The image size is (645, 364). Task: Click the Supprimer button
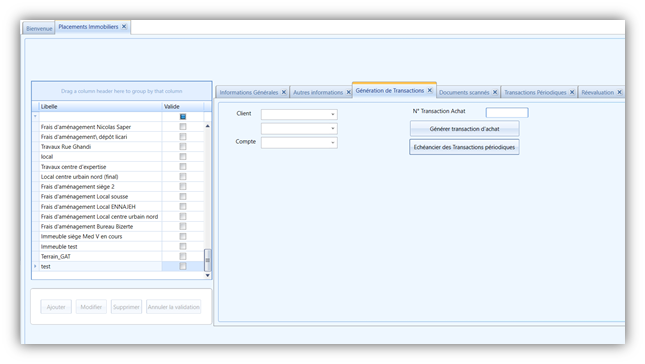click(126, 307)
